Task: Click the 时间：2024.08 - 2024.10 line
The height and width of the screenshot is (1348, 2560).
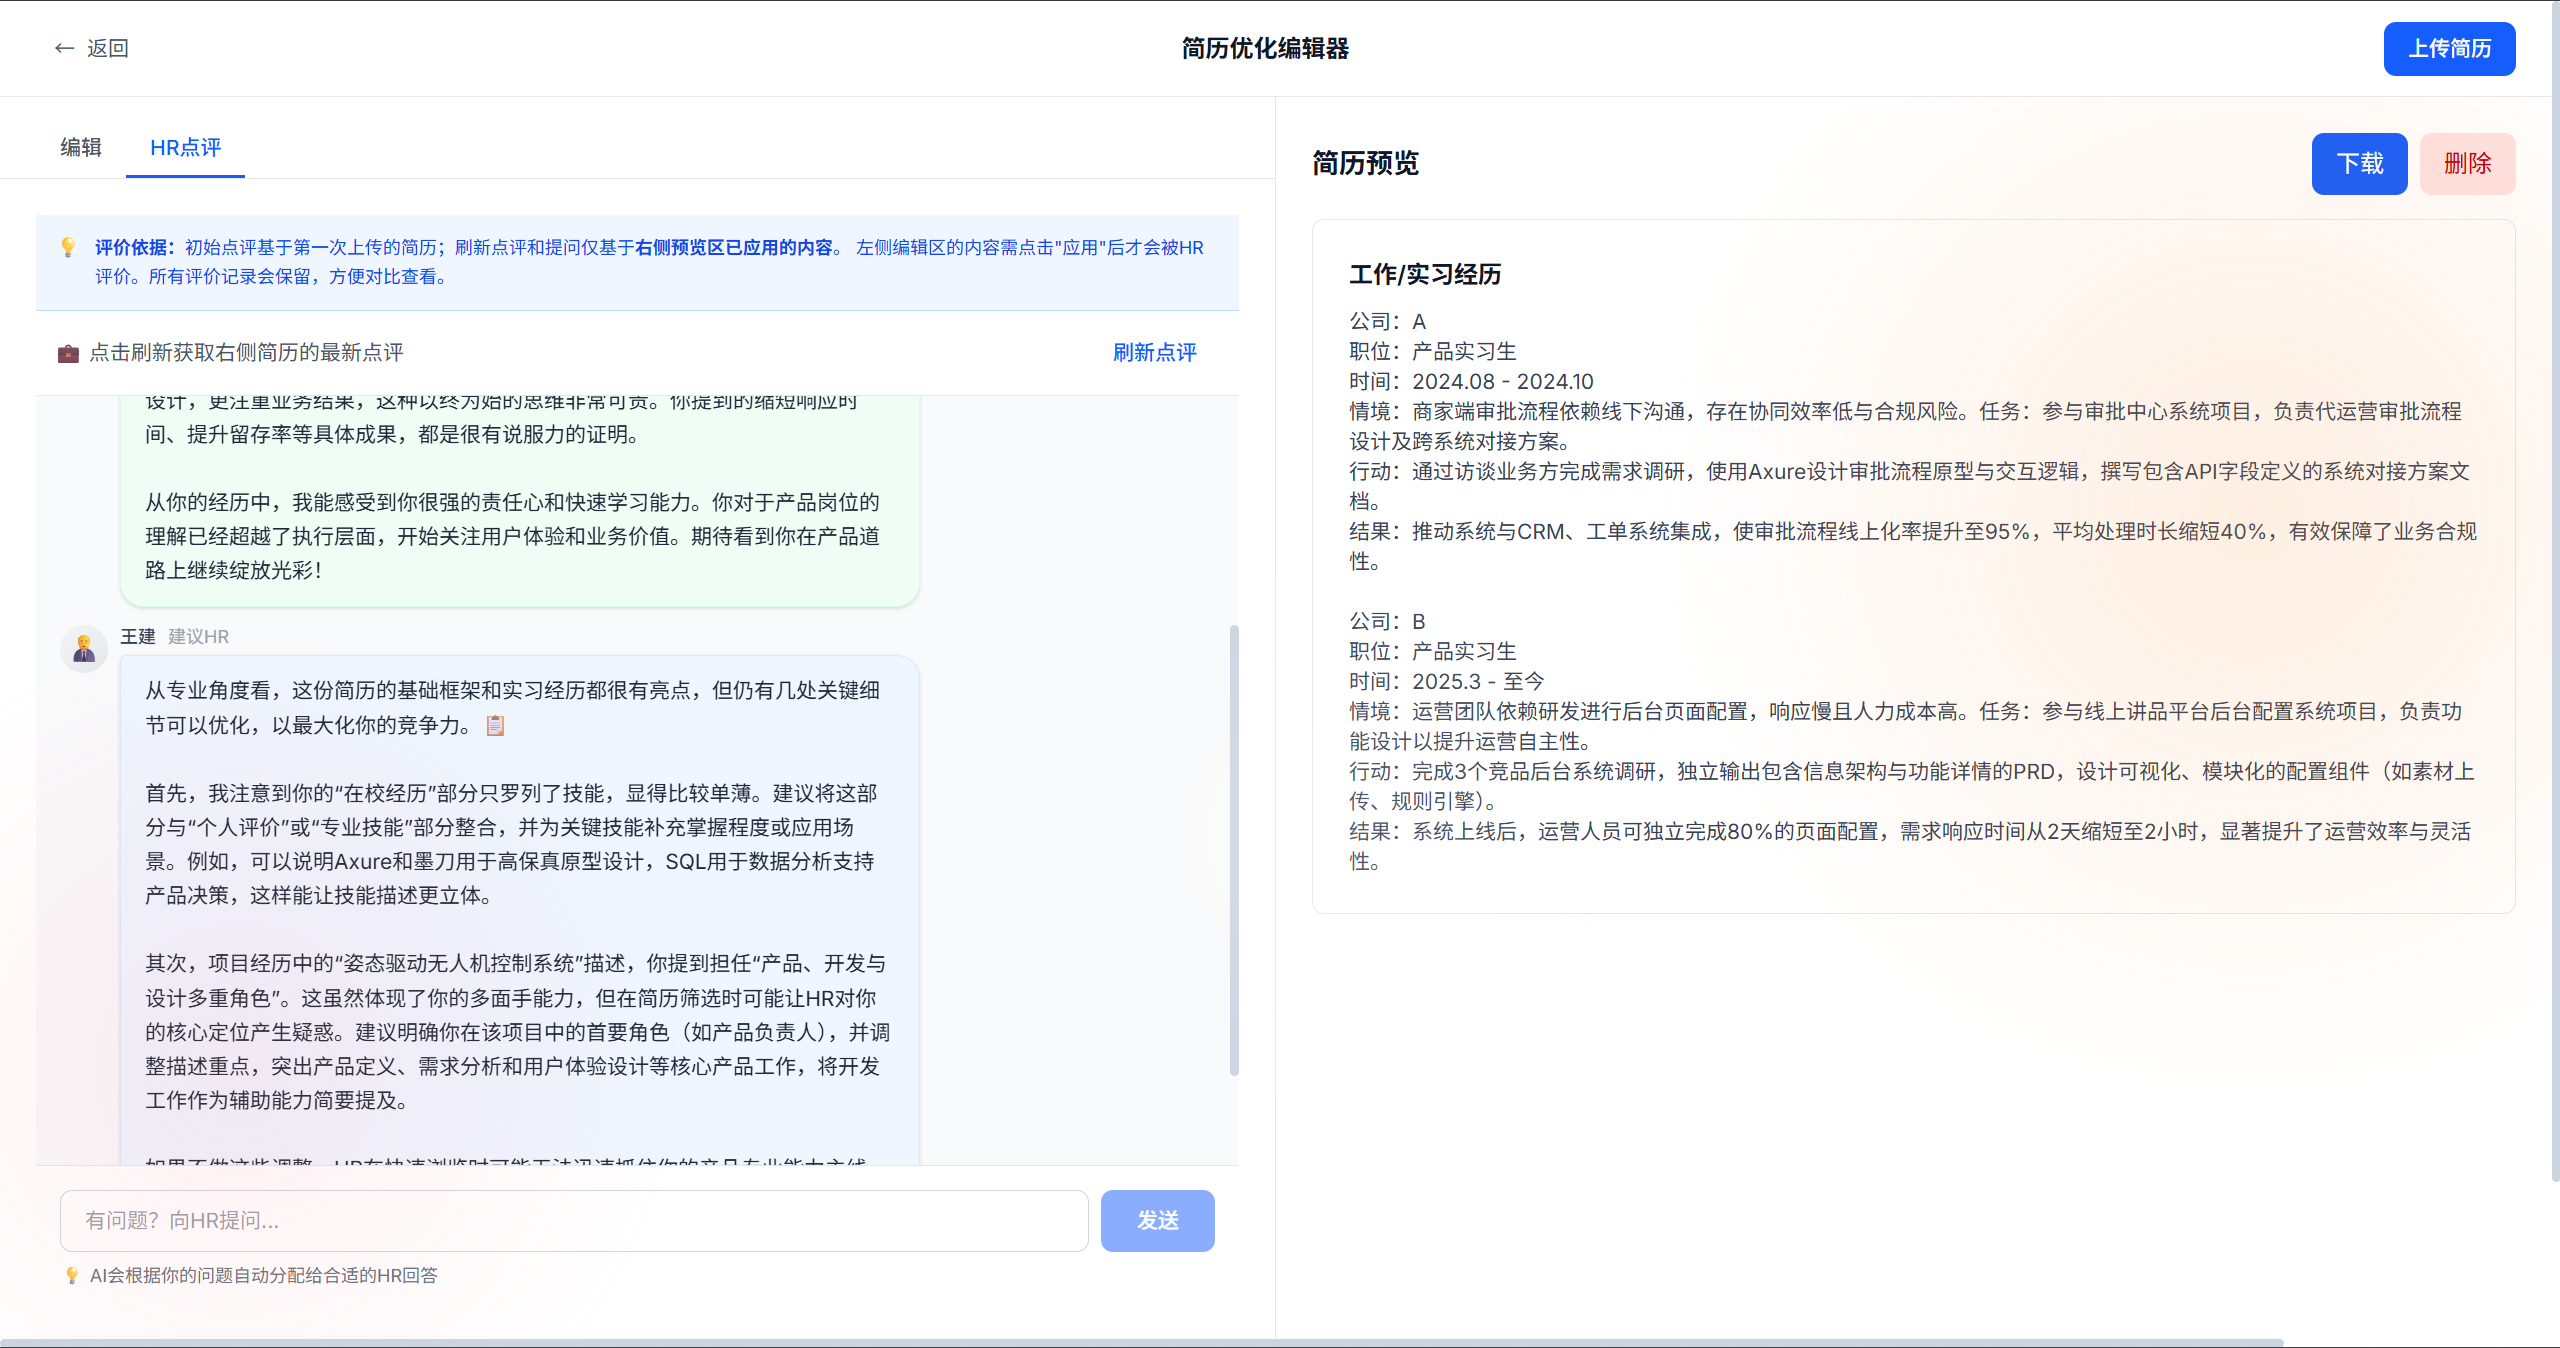Action: 1471,381
